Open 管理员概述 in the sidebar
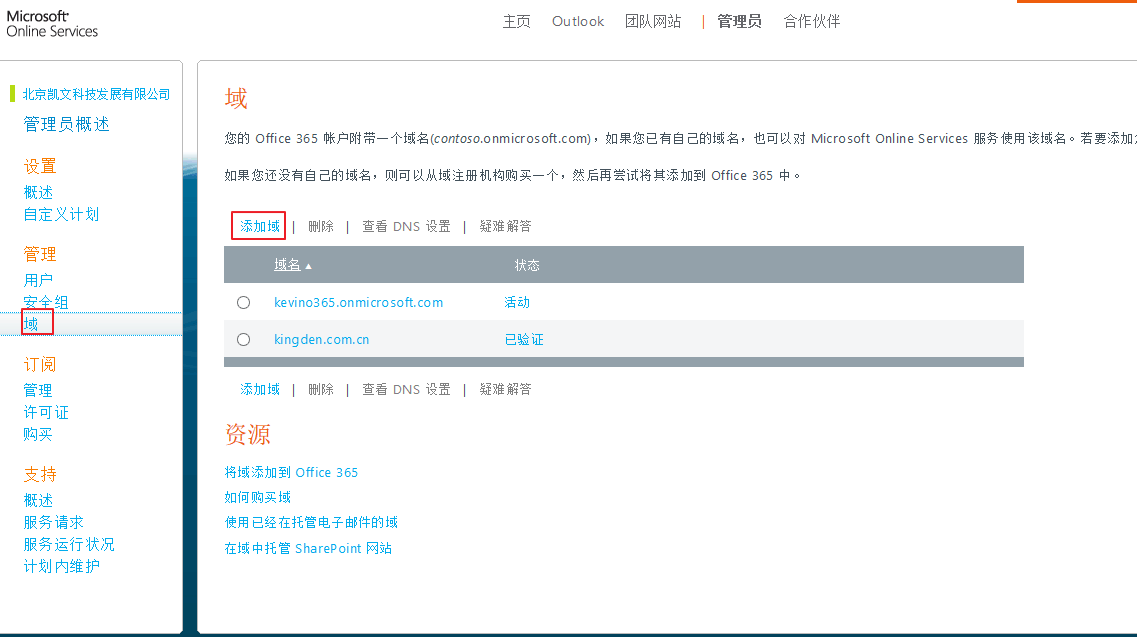The image size is (1137, 637). click(67, 125)
